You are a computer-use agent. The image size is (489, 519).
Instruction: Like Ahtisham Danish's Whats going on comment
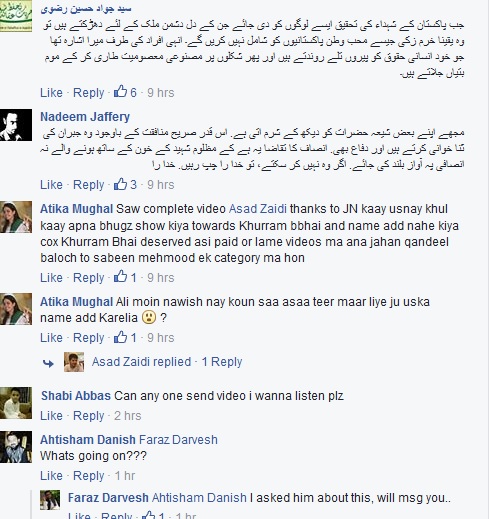point(51,476)
